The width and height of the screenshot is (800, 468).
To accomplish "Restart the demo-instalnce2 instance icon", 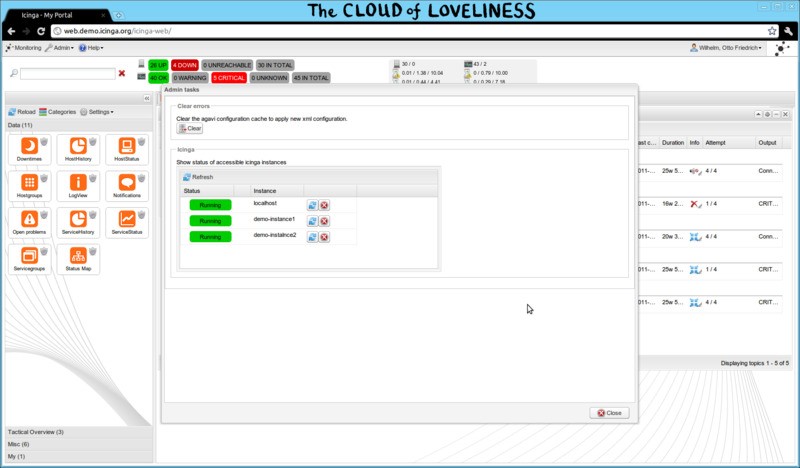I will tap(312, 237).
